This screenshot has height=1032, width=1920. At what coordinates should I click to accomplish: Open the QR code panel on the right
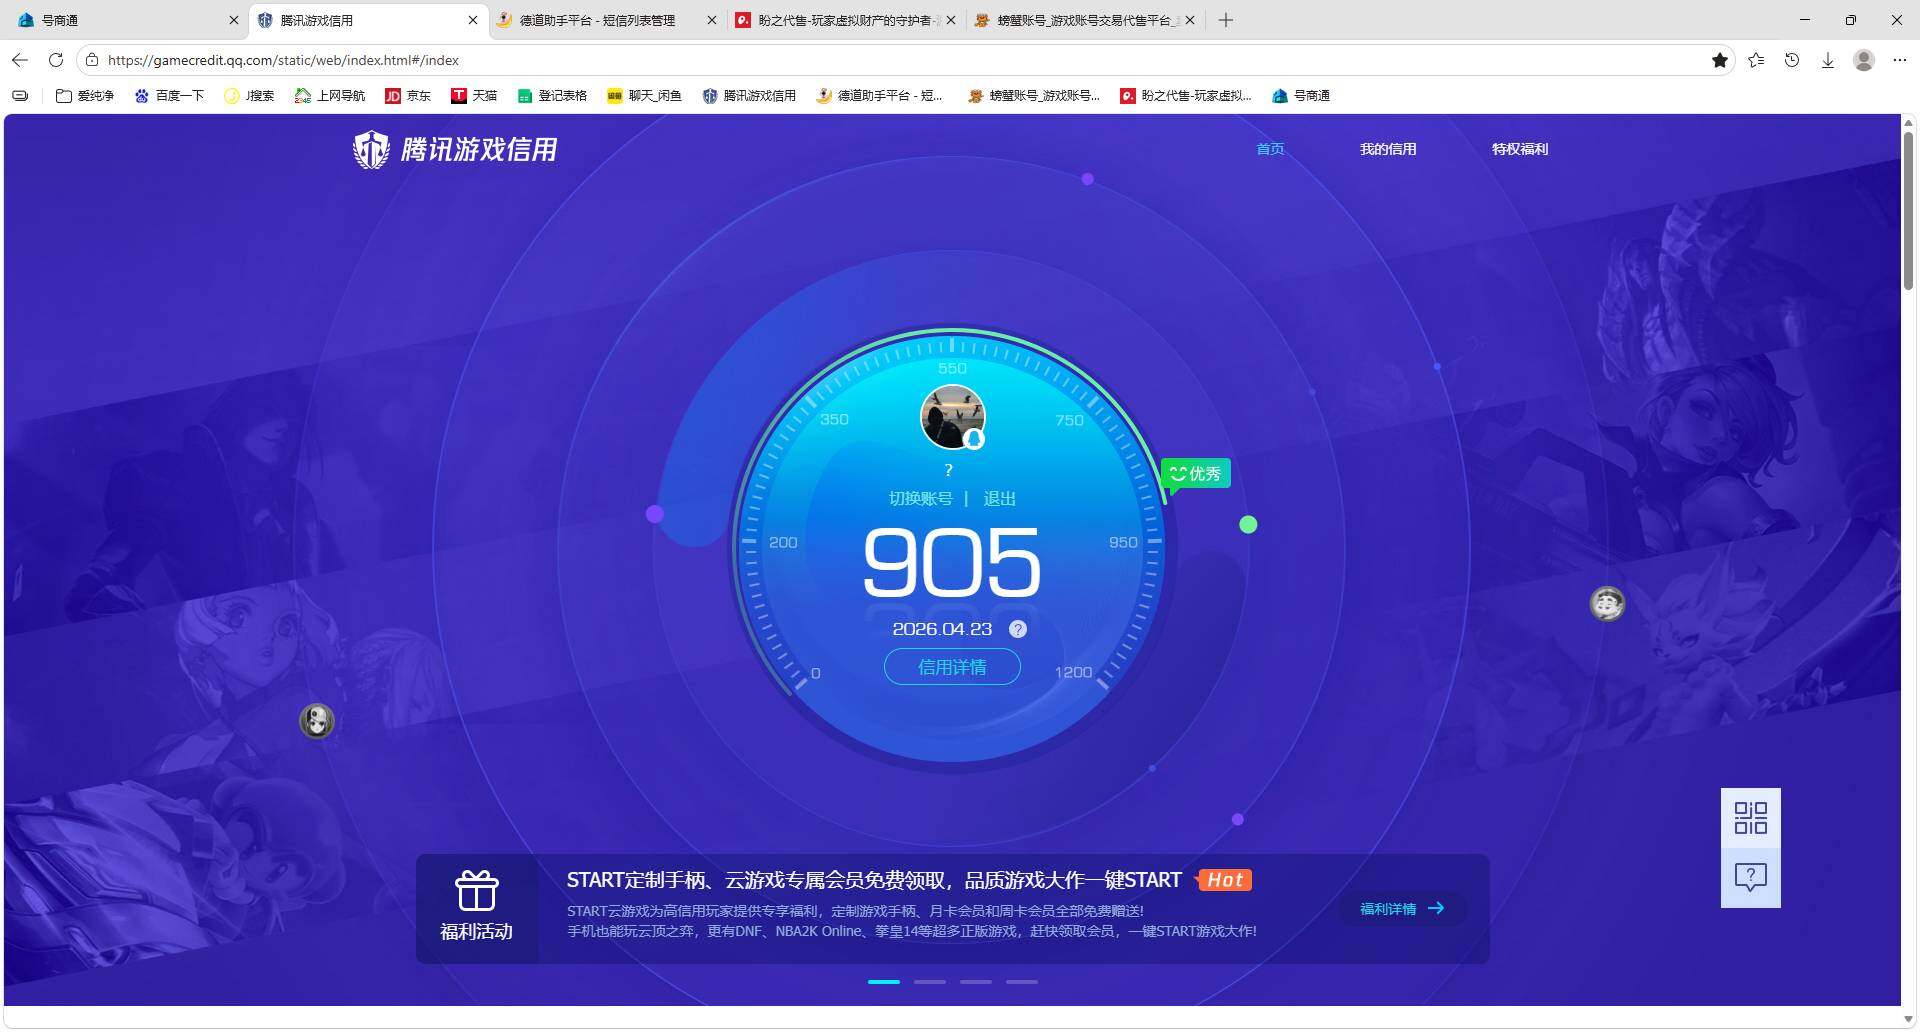click(1750, 817)
